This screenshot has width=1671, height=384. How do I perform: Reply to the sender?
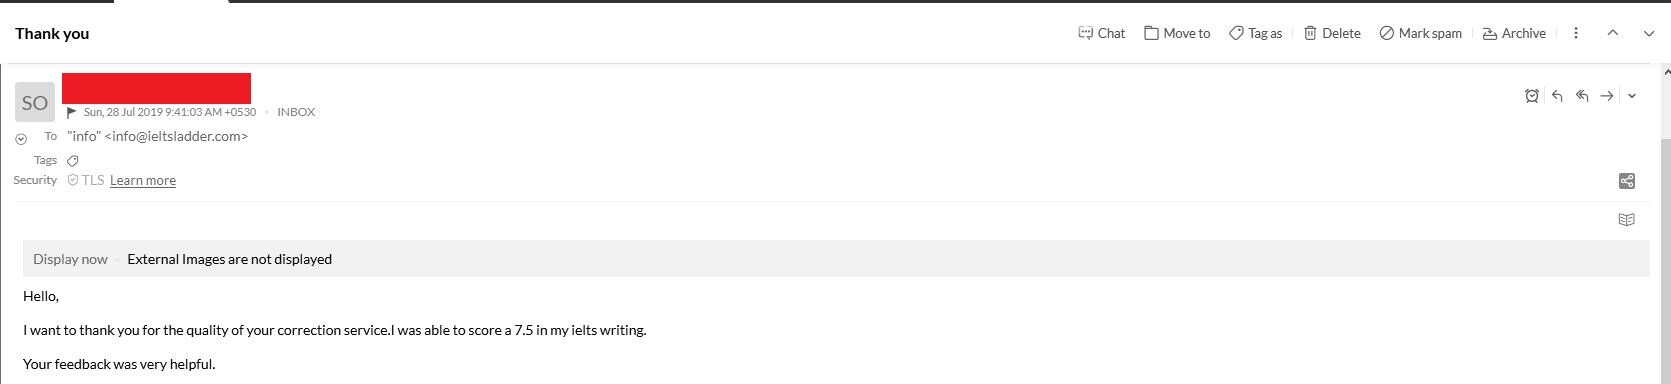(1557, 96)
